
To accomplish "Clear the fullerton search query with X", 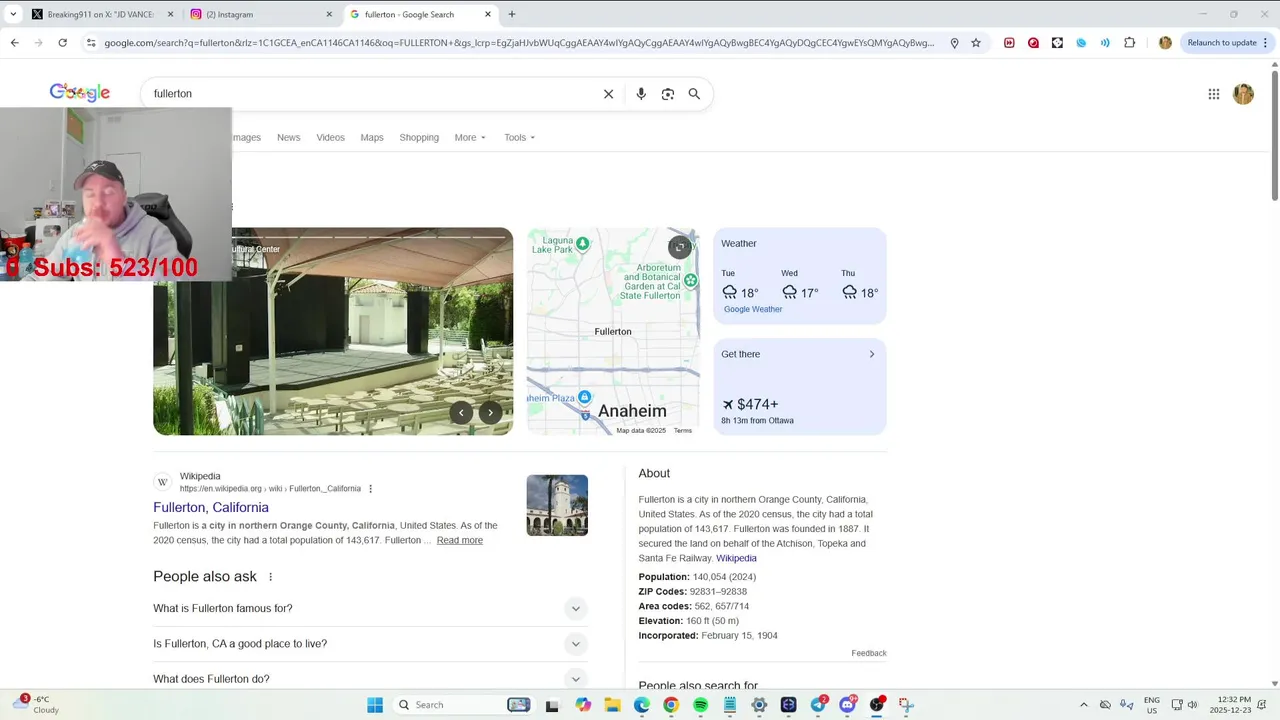I will [x=608, y=94].
